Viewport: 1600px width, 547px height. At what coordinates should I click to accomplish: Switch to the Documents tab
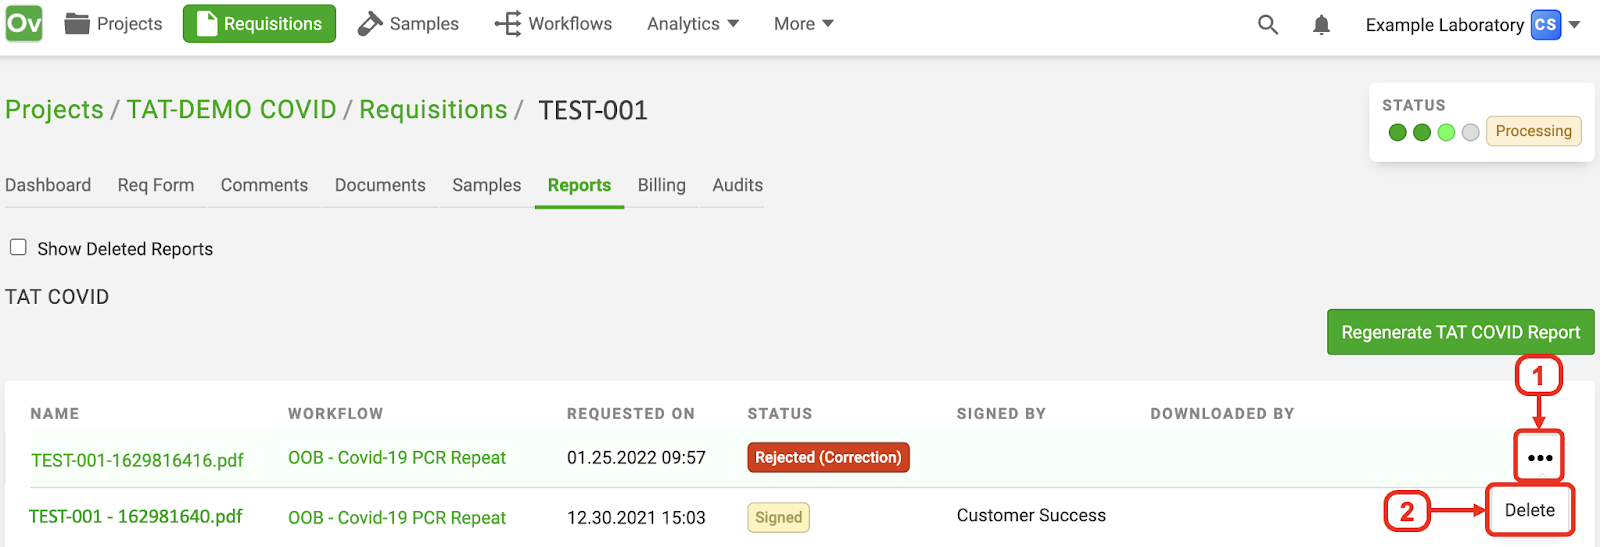click(380, 185)
